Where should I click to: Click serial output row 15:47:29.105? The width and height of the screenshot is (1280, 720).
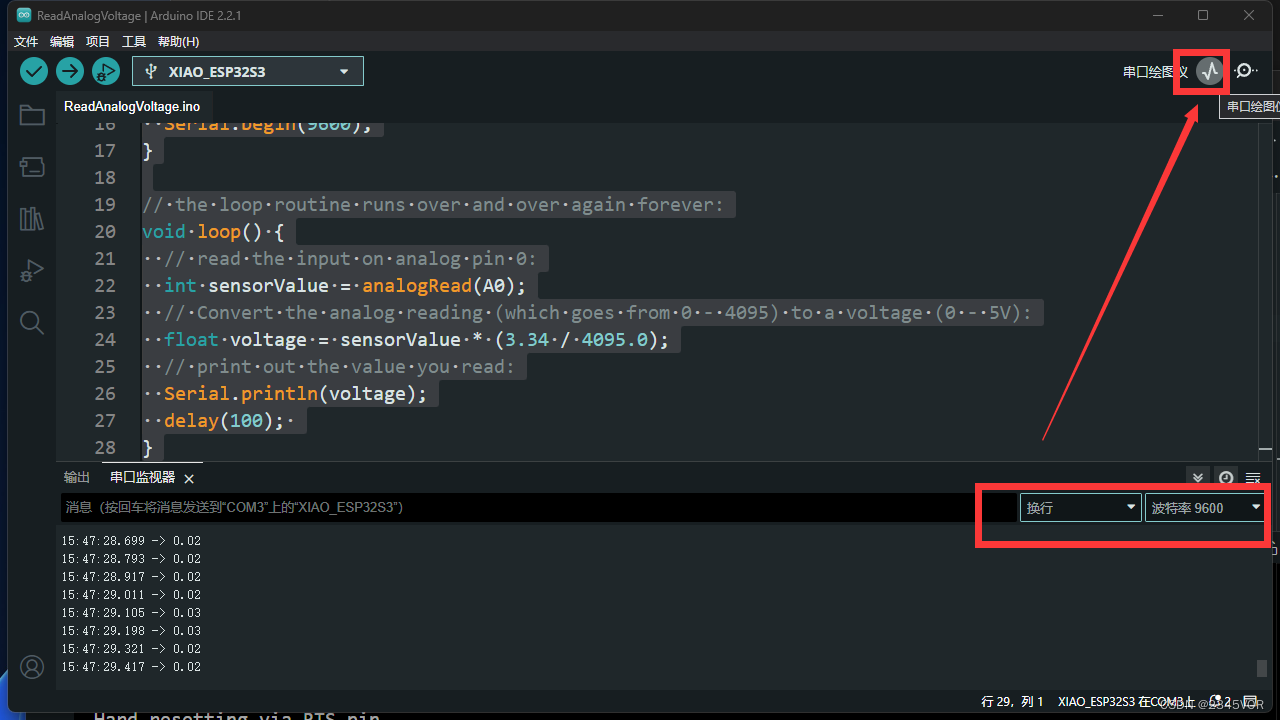pyautogui.click(x=131, y=613)
